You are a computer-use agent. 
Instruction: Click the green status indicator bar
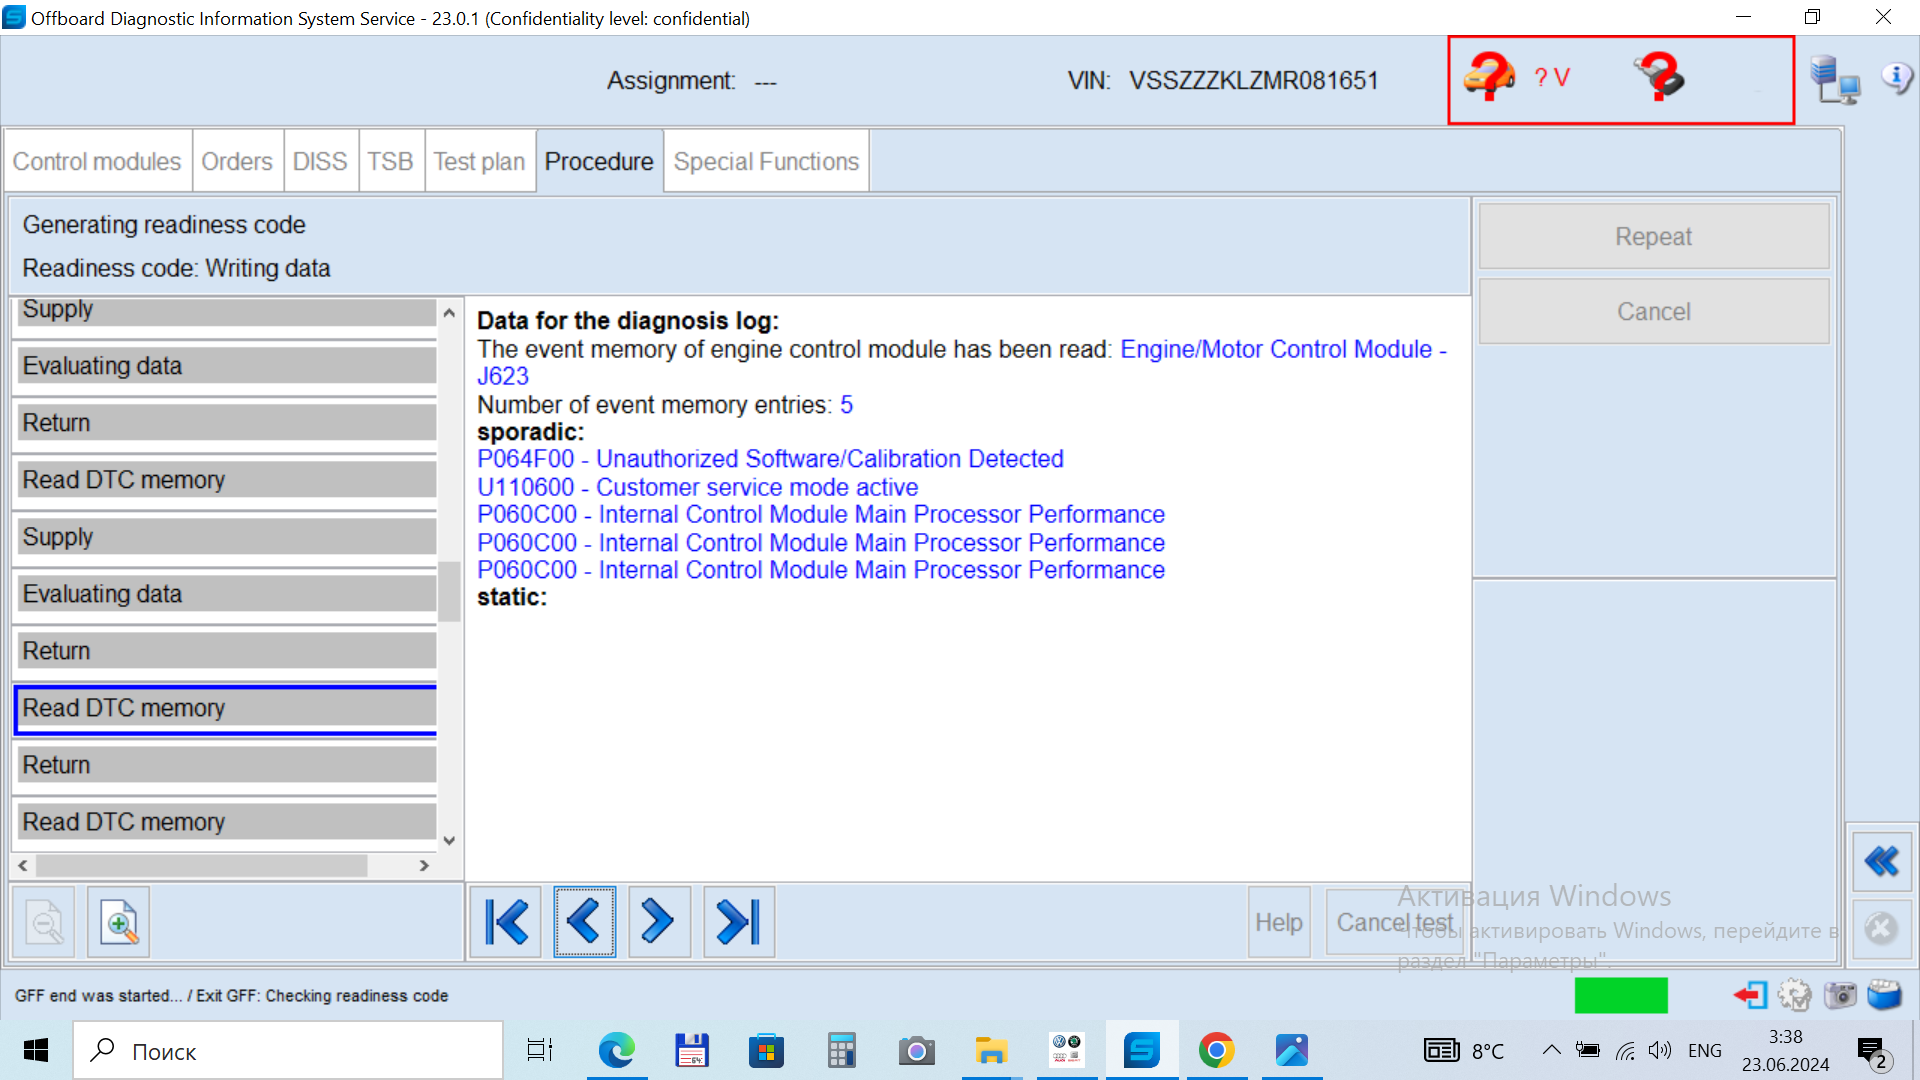click(x=1620, y=995)
